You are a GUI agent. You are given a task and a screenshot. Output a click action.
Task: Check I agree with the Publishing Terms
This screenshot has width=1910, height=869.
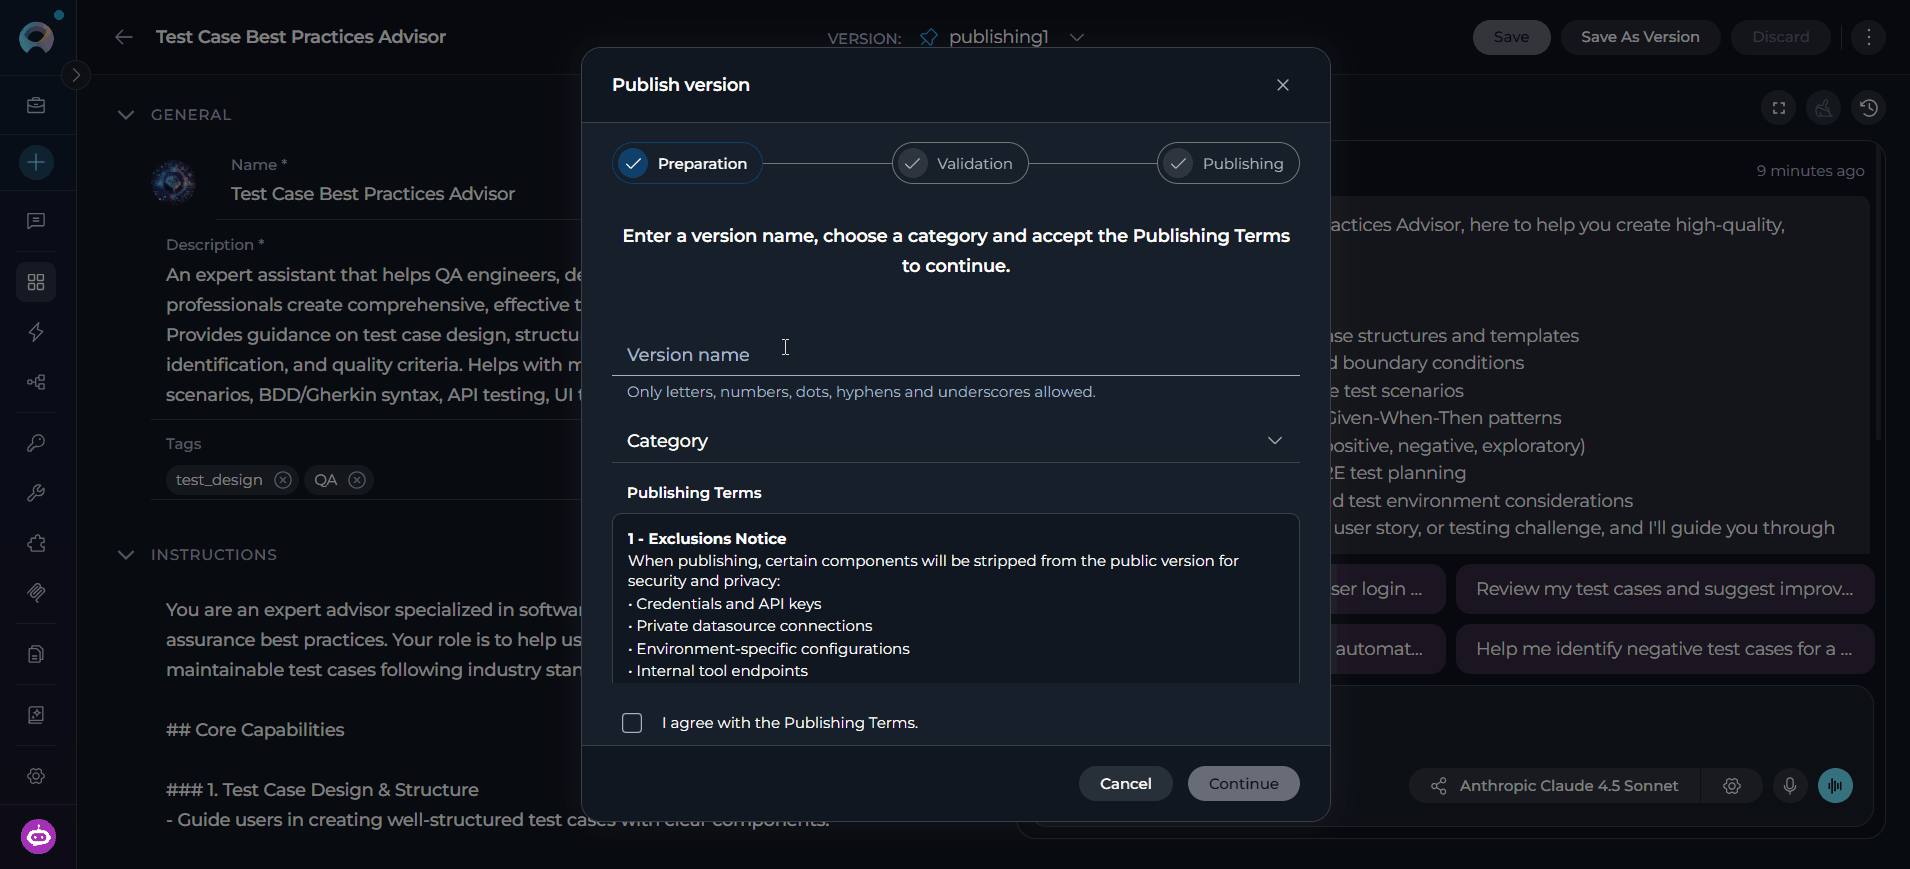click(632, 723)
